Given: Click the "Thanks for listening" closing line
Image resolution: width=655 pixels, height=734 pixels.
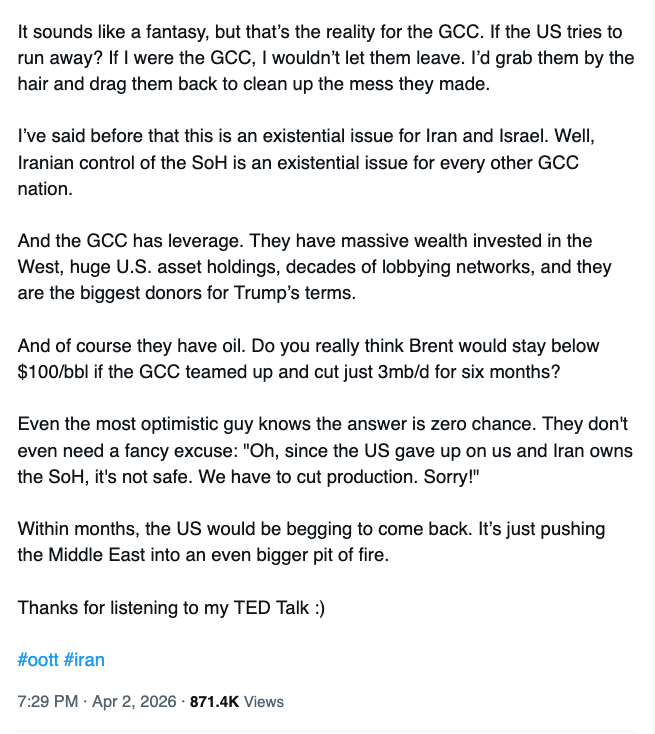Looking at the screenshot, I should (x=171, y=607).
